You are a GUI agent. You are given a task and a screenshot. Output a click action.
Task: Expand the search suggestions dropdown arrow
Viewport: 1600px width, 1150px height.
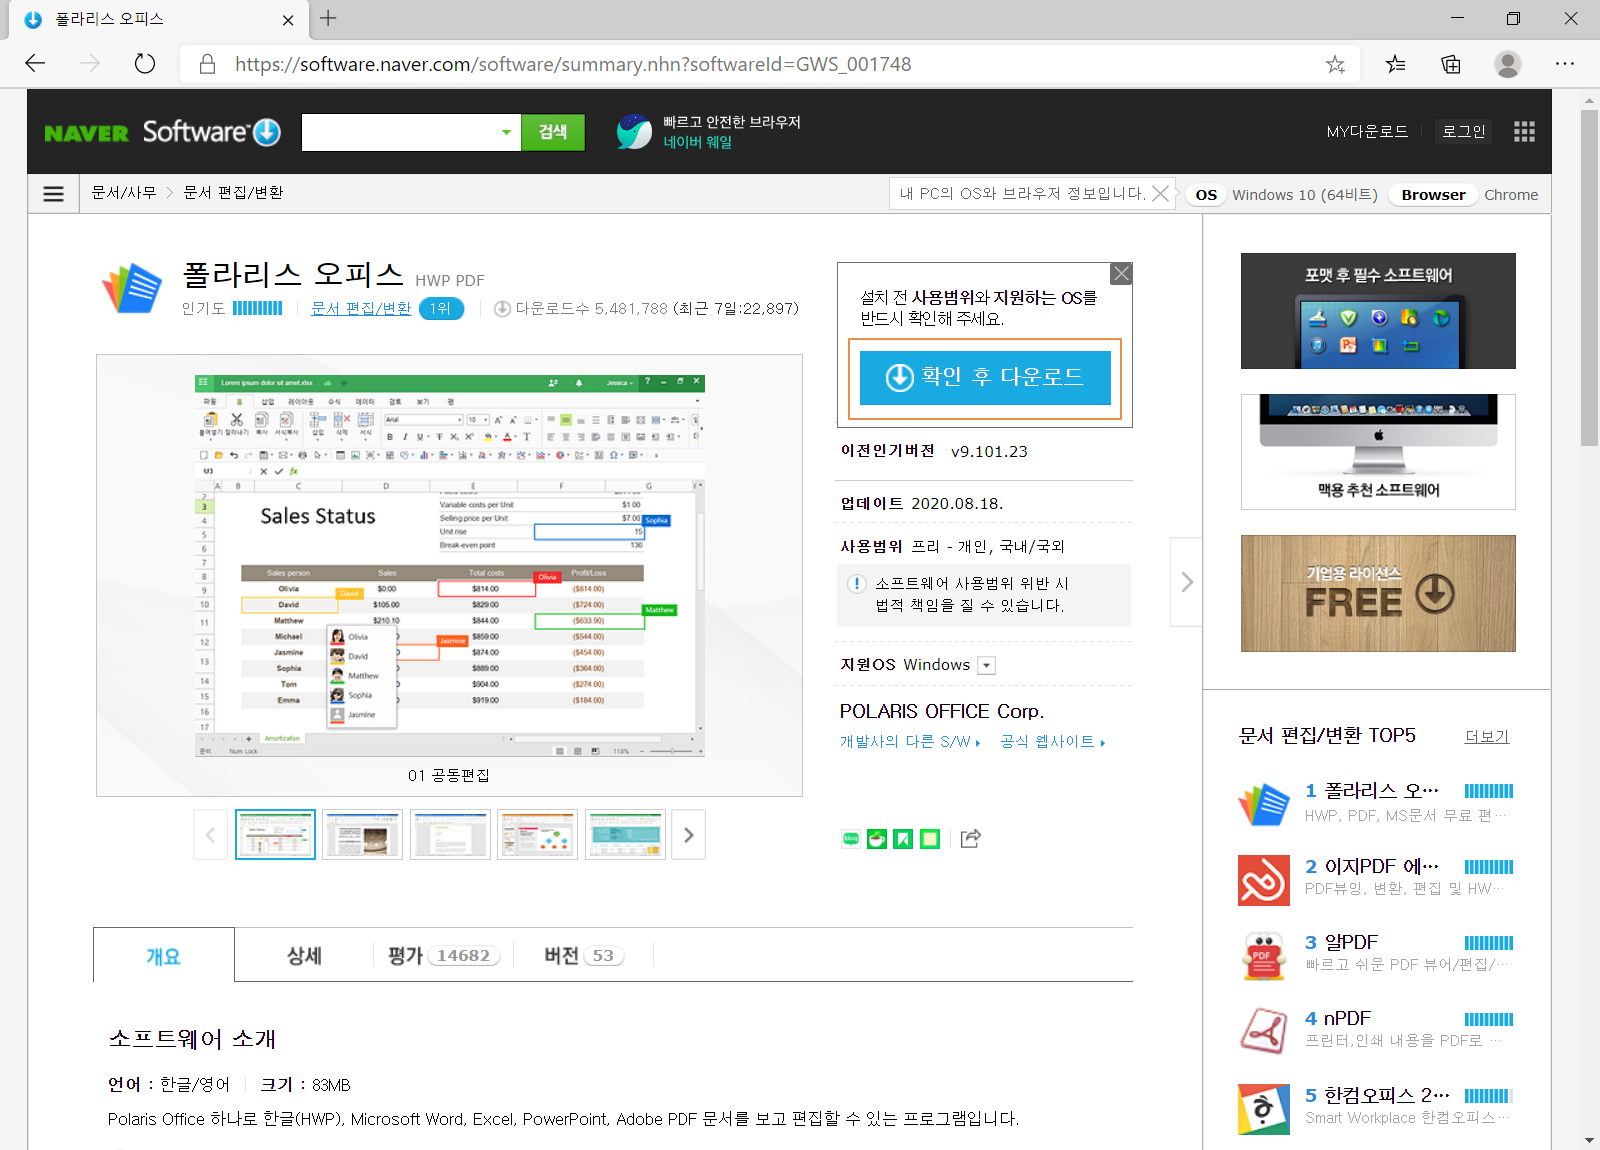(507, 132)
